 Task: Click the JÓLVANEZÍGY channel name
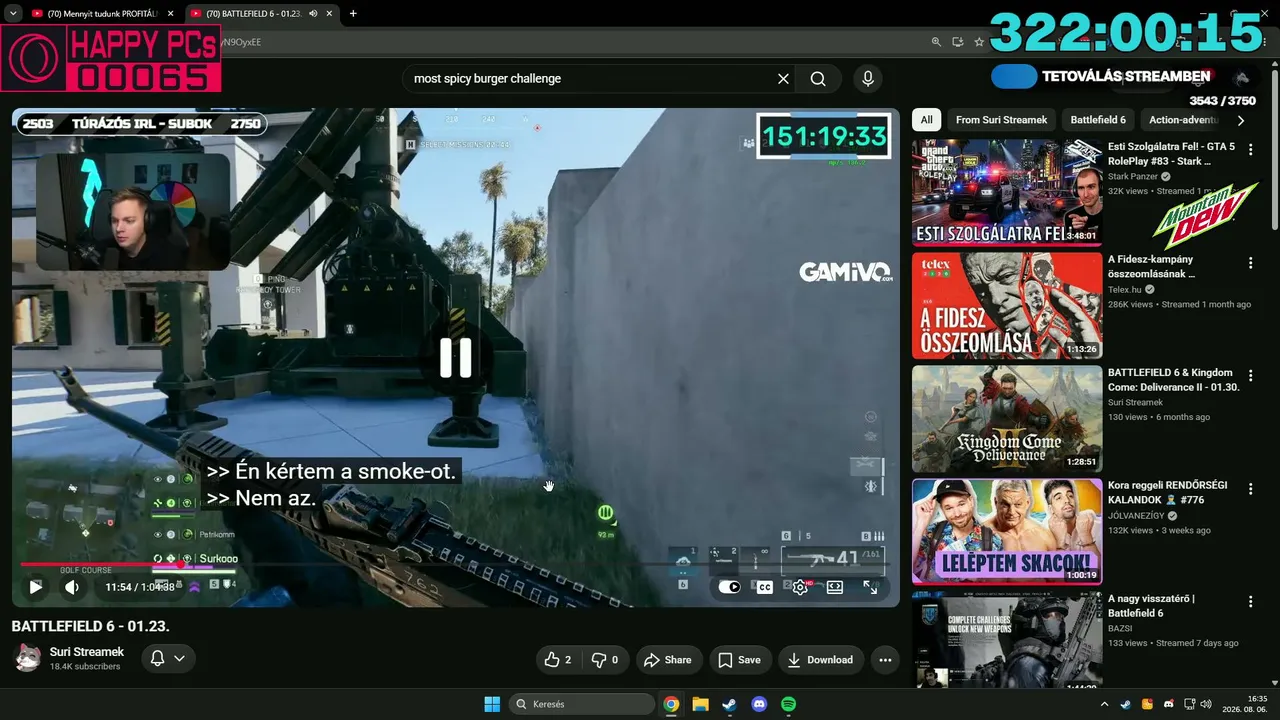coord(1136,516)
